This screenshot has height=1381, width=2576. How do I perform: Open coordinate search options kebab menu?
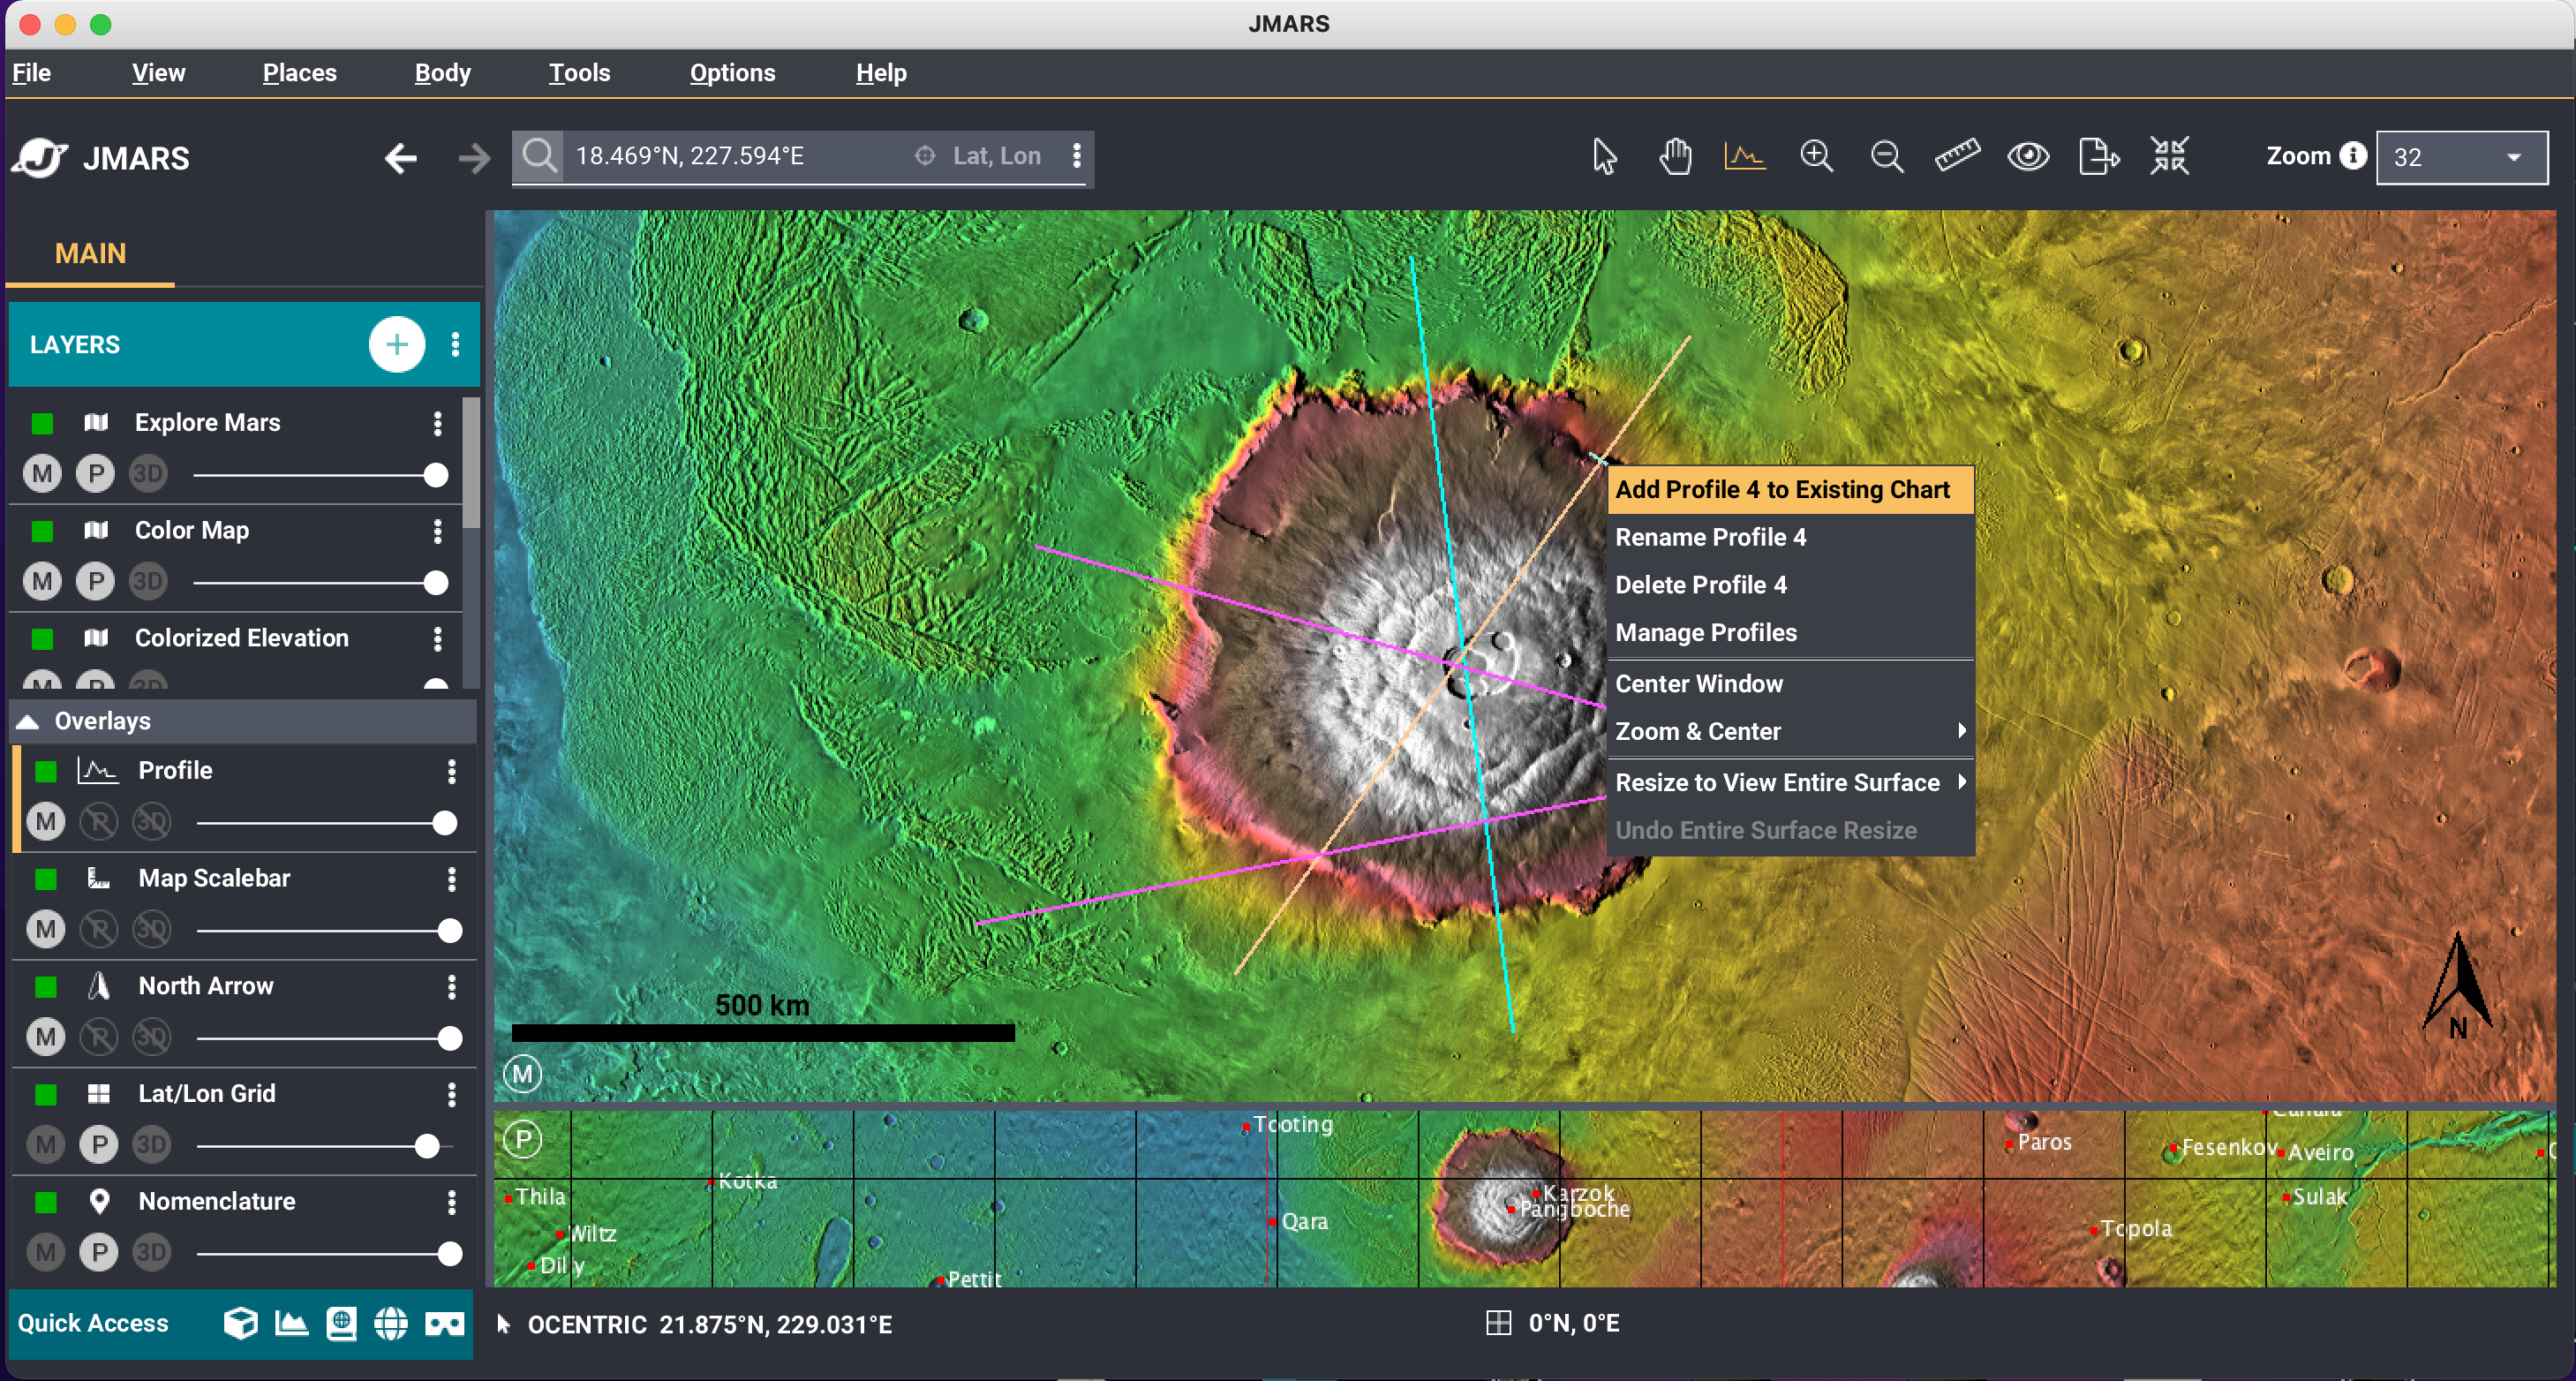[1076, 156]
